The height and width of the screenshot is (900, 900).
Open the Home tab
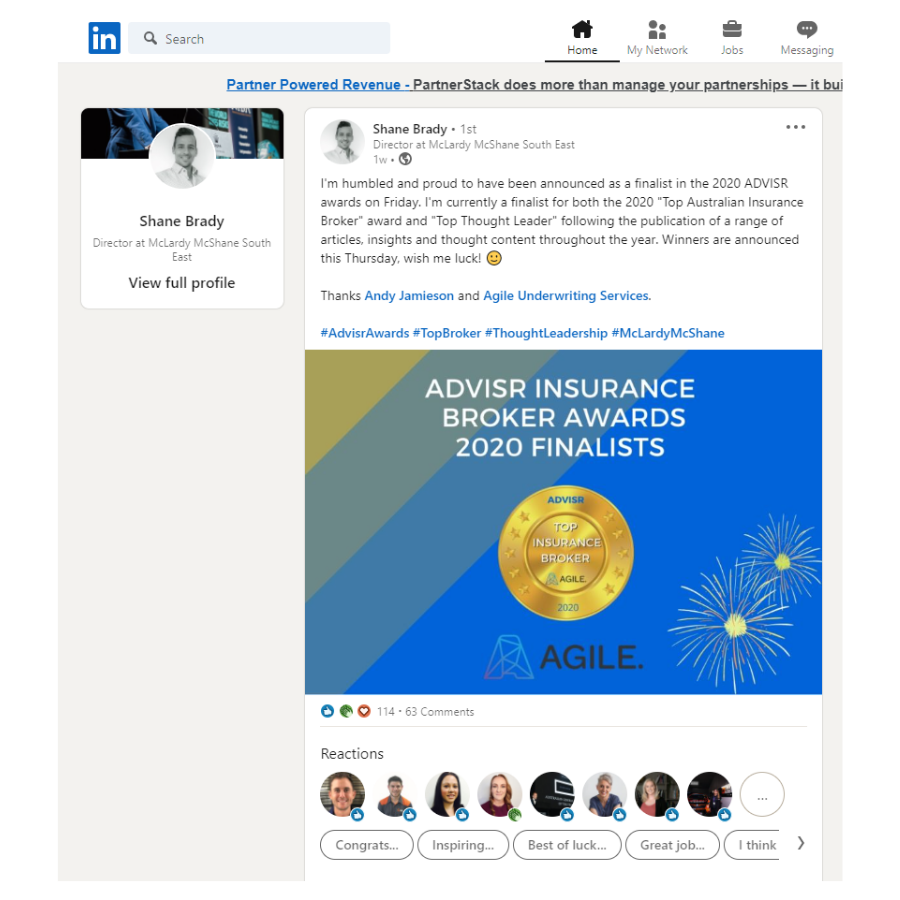coord(582,38)
